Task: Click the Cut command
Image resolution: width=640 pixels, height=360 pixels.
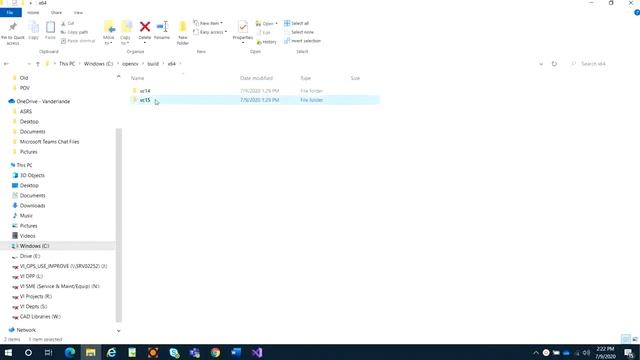Action: (x=67, y=24)
